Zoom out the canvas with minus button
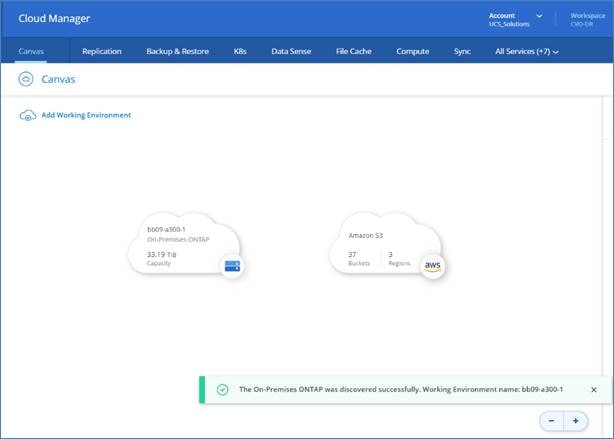 coord(551,421)
